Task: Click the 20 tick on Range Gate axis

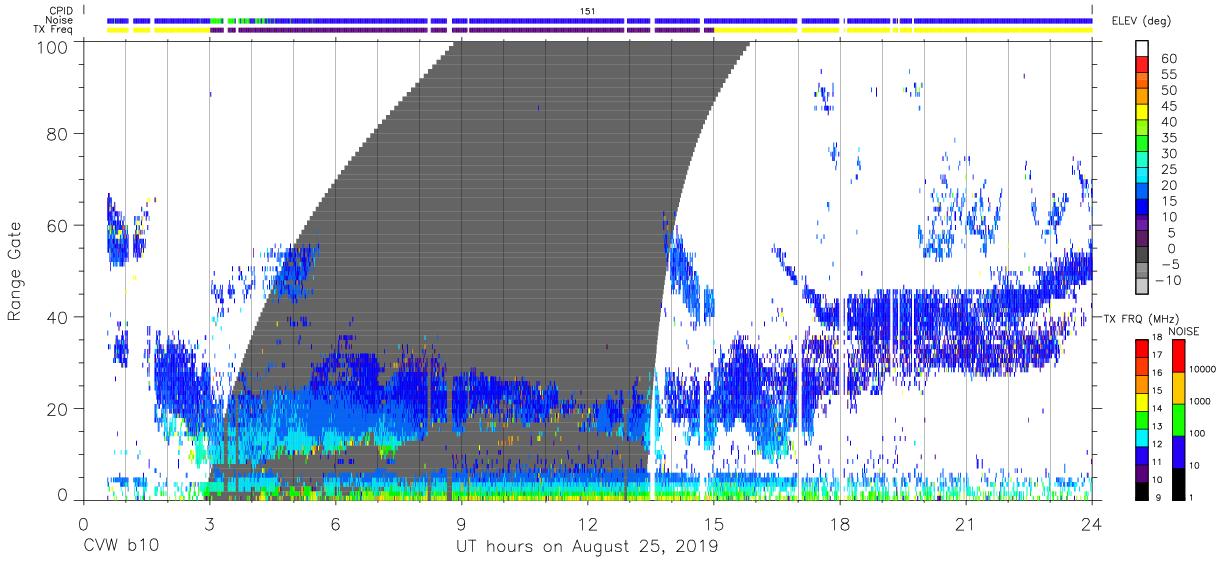Action: 59,409
